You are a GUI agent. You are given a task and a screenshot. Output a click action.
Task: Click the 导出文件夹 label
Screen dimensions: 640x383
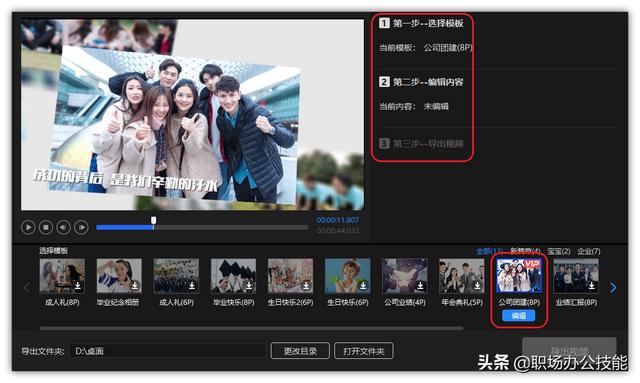coord(43,351)
